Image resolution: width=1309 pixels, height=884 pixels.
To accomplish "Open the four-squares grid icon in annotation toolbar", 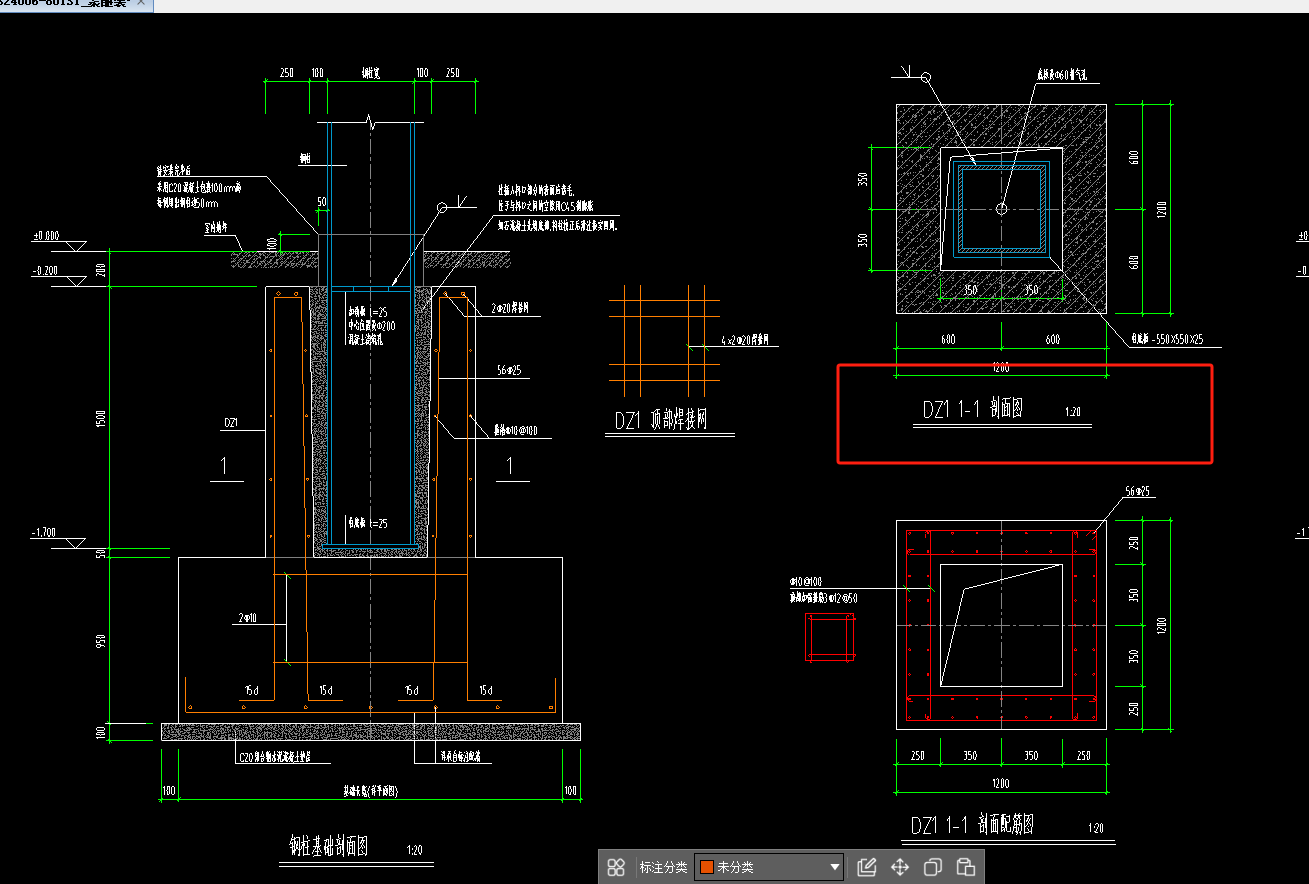I will pyautogui.click(x=616, y=867).
